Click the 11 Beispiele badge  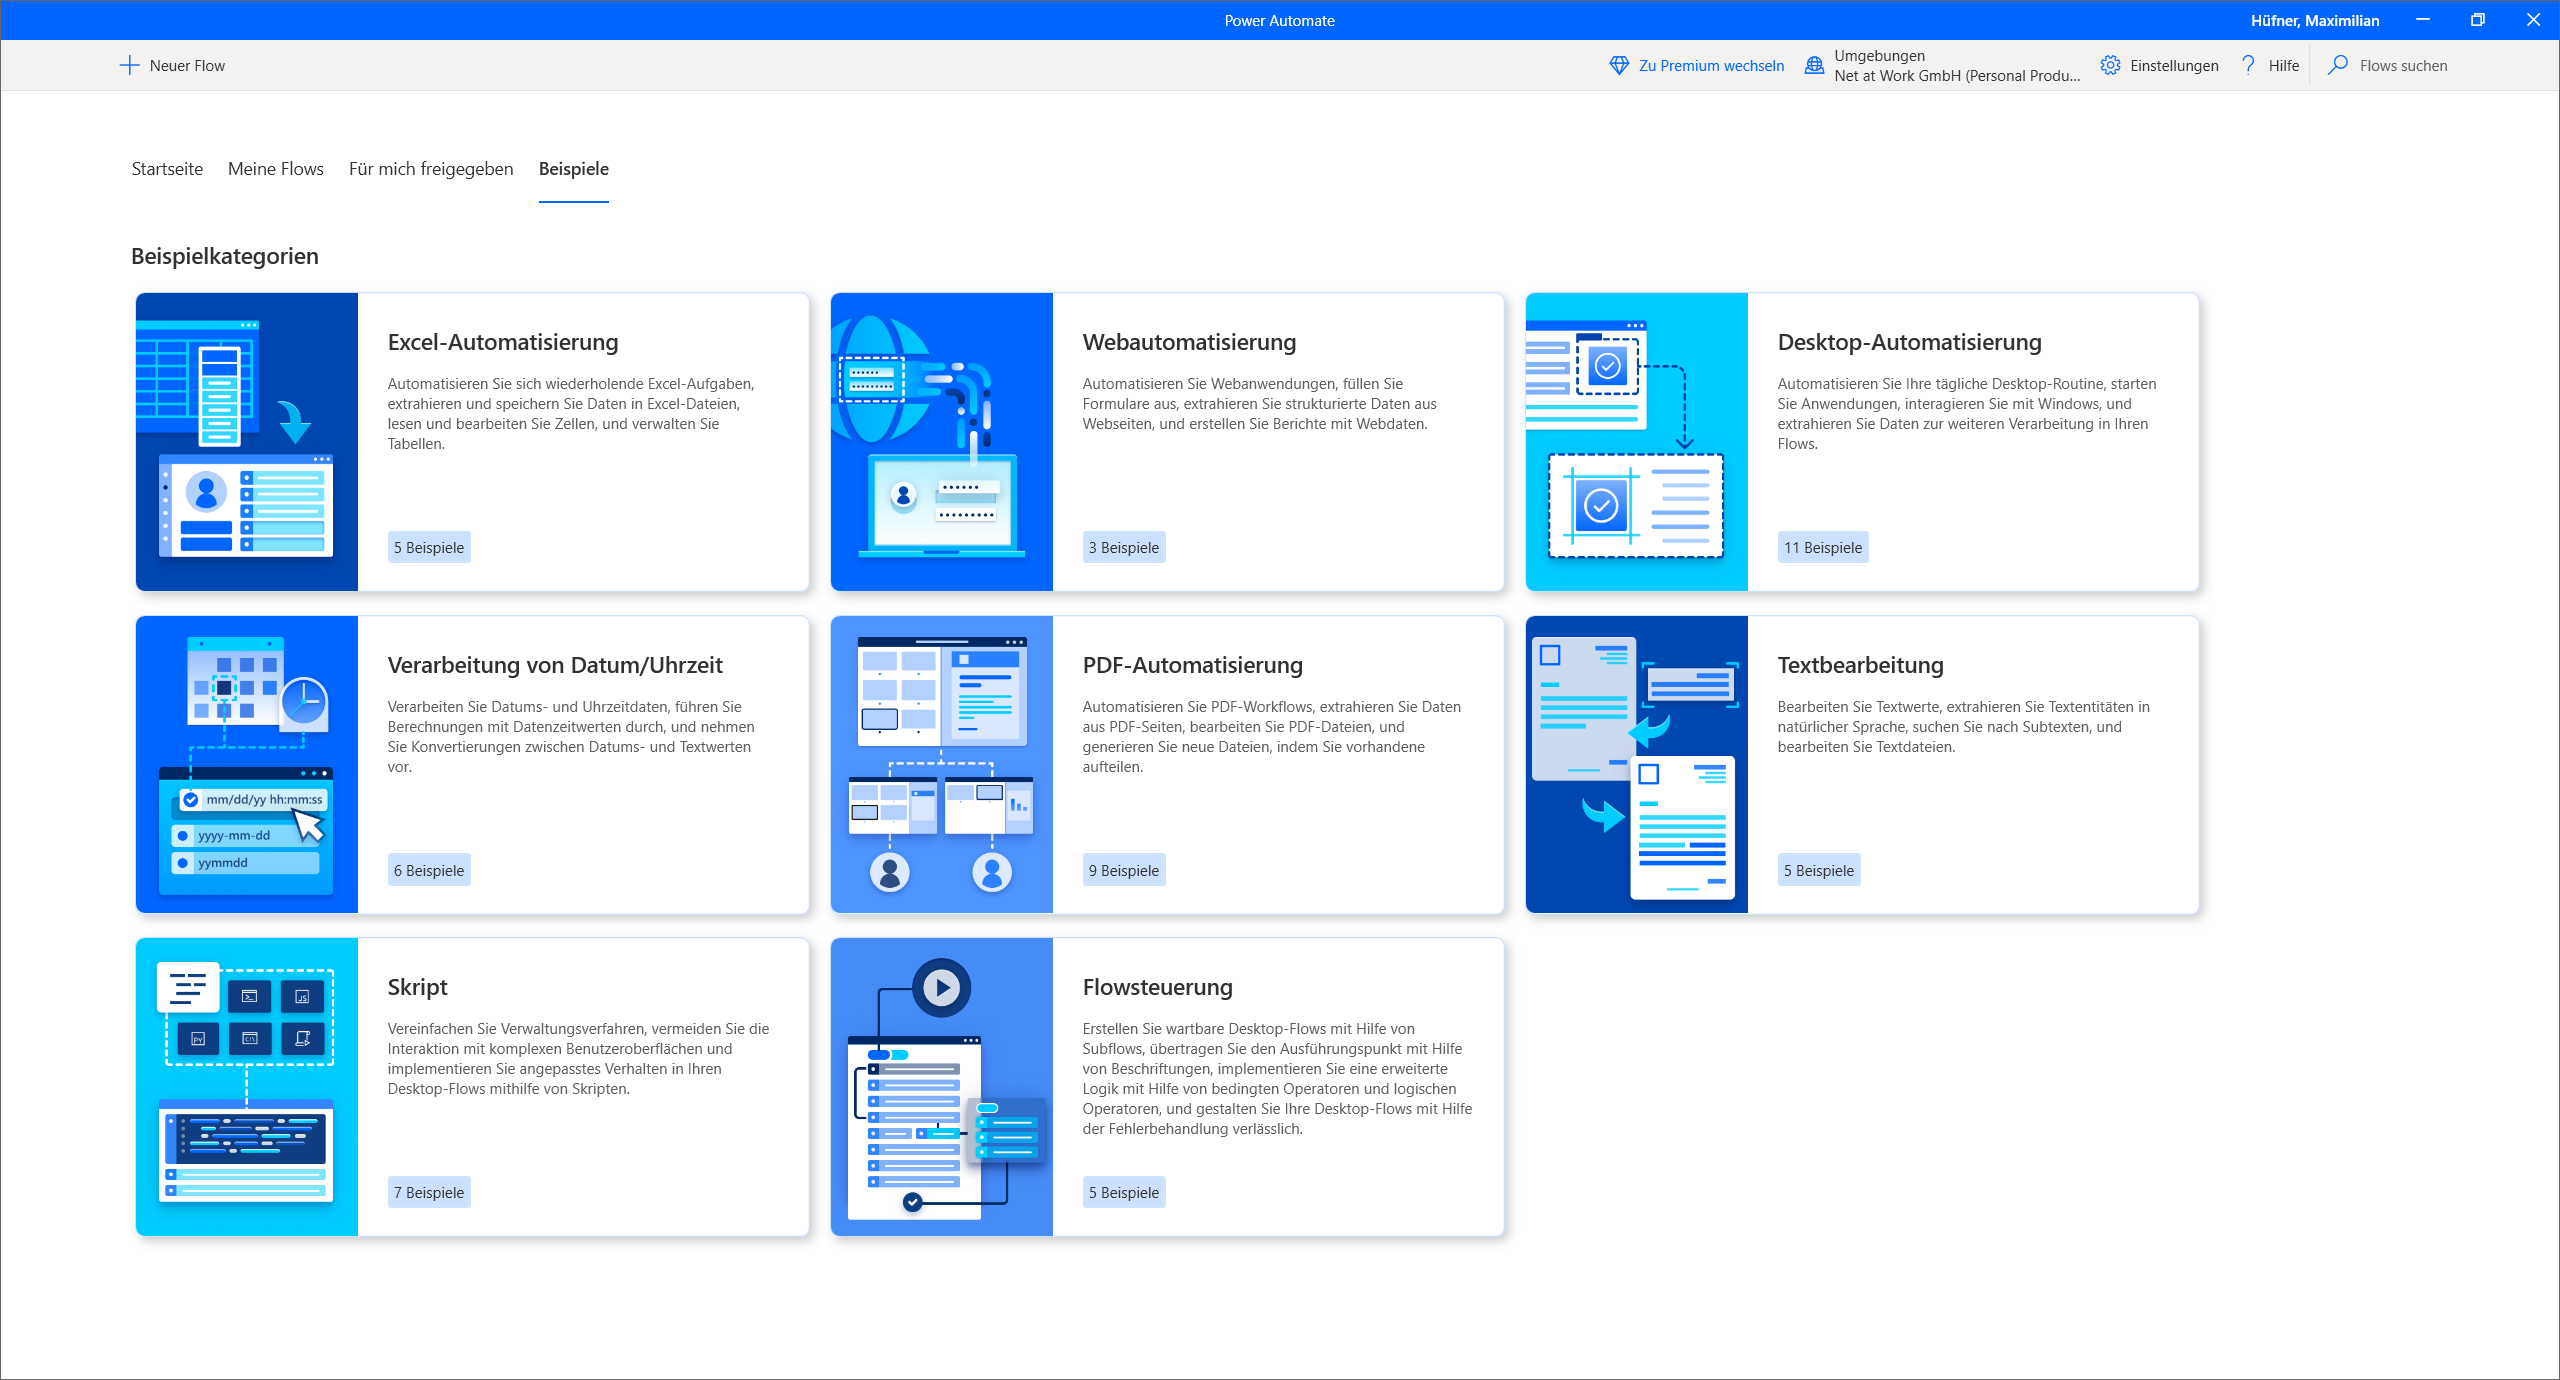(x=1822, y=548)
